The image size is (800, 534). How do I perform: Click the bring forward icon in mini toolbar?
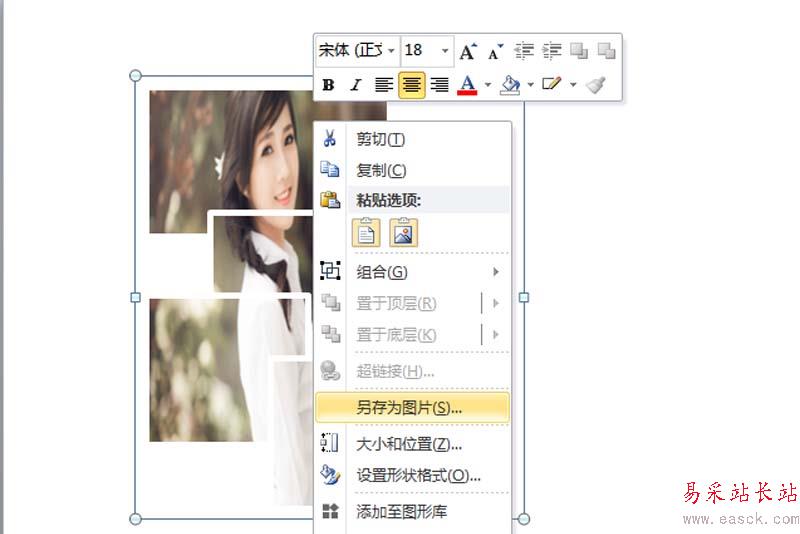[579, 51]
